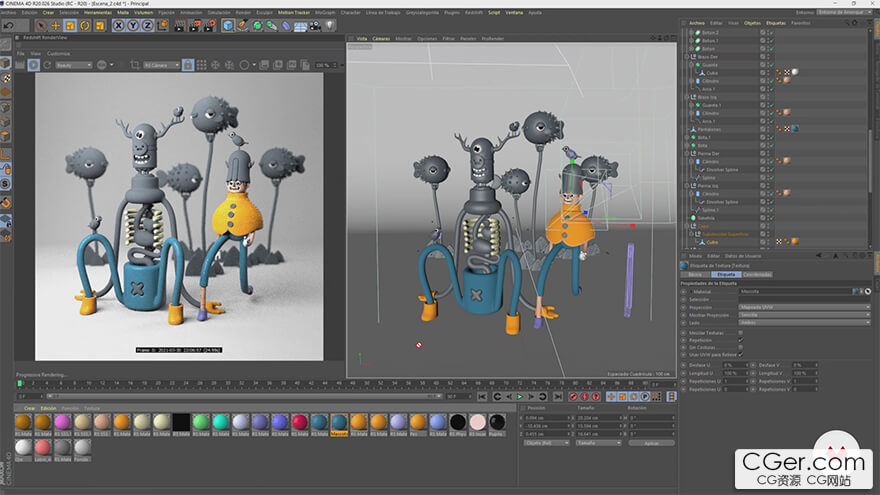
Task: Collapse Brazo Izq object group
Action: point(686,97)
